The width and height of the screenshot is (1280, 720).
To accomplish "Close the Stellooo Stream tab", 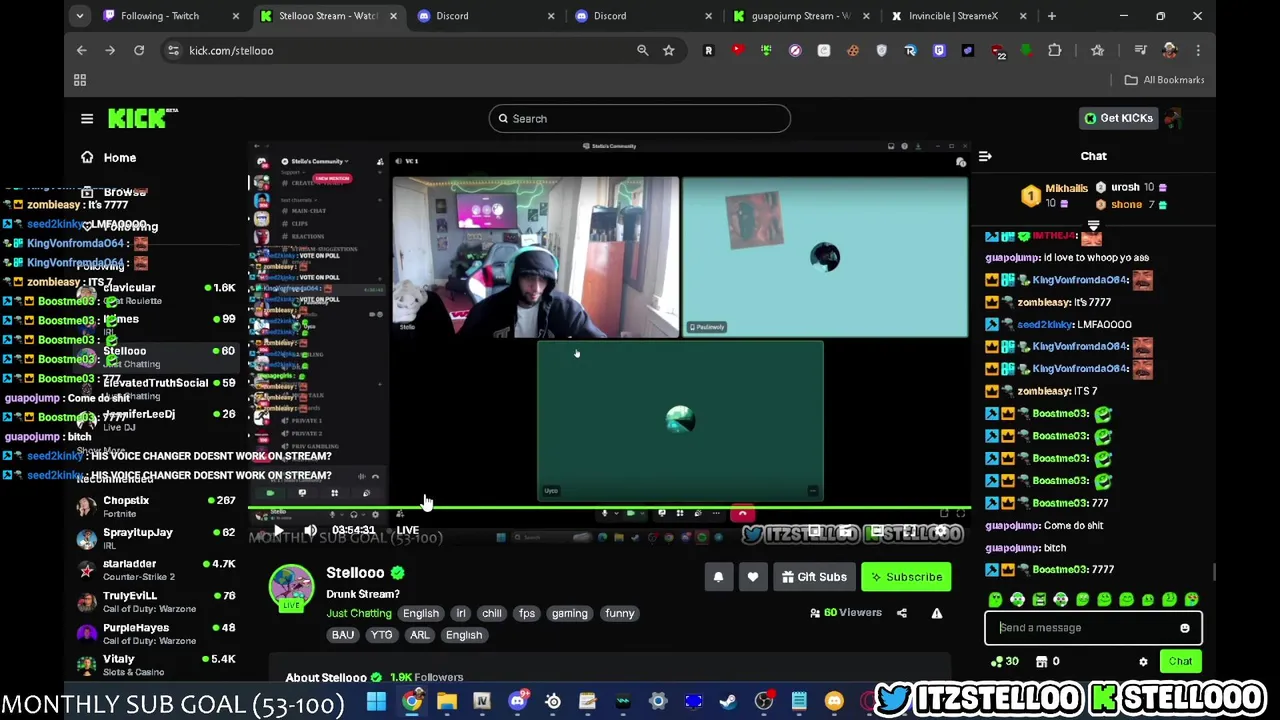I will pyautogui.click(x=393, y=16).
